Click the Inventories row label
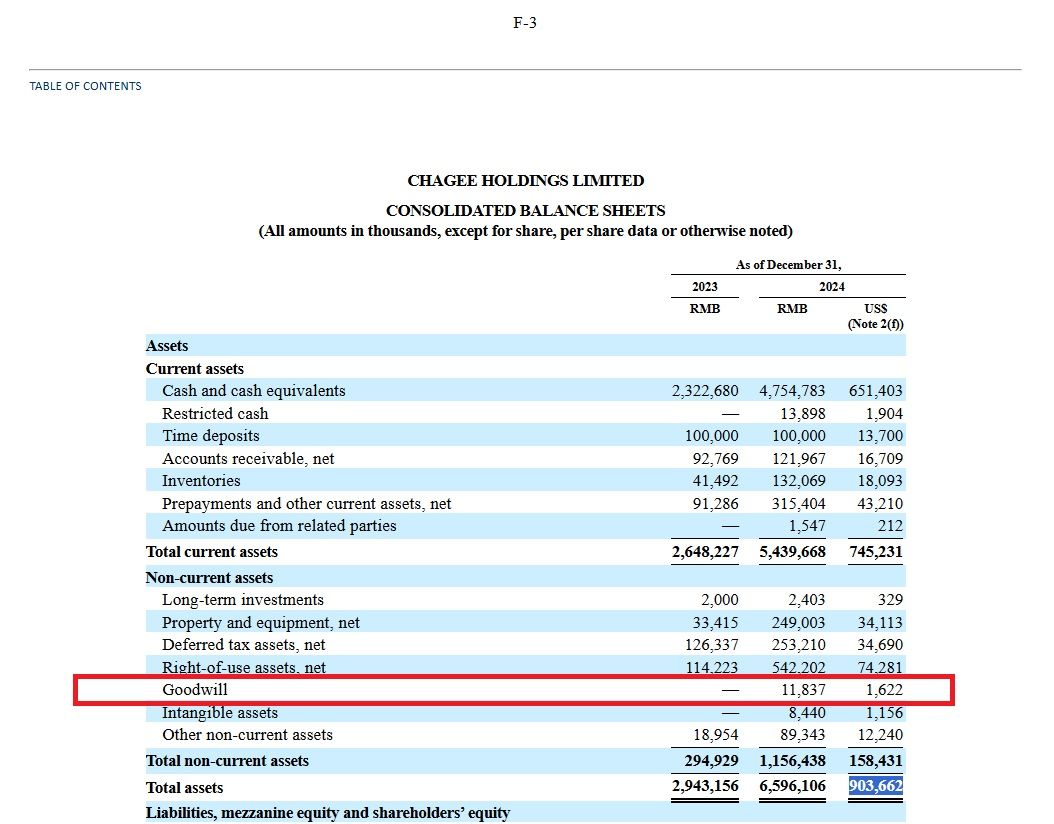The width and height of the screenshot is (1054, 824). pos(201,481)
